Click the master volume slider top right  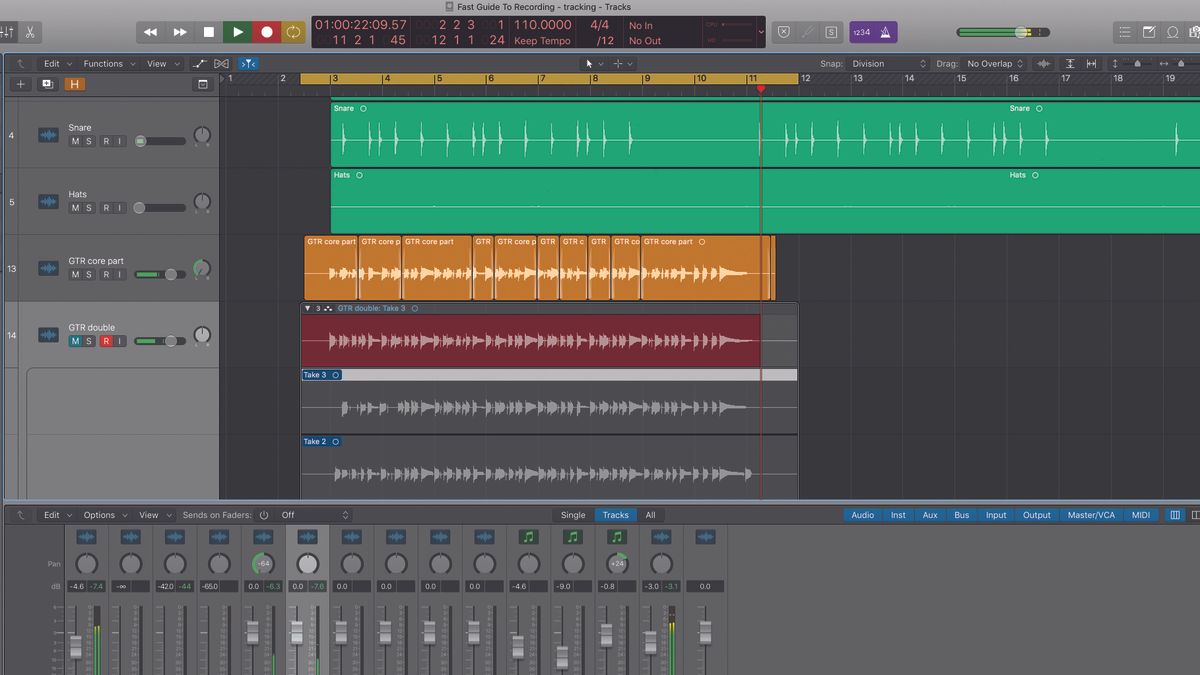(x=1022, y=31)
